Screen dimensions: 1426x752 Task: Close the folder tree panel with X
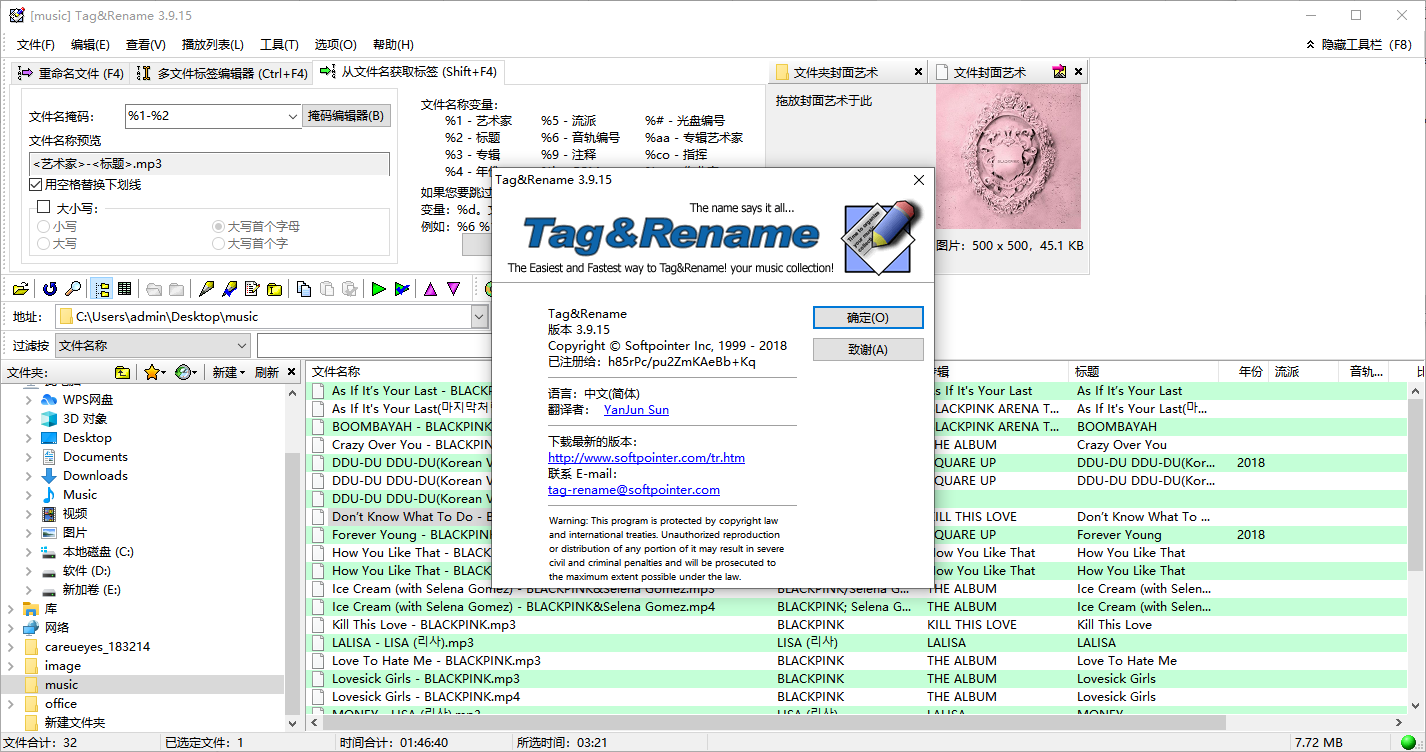(x=292, y=372)
